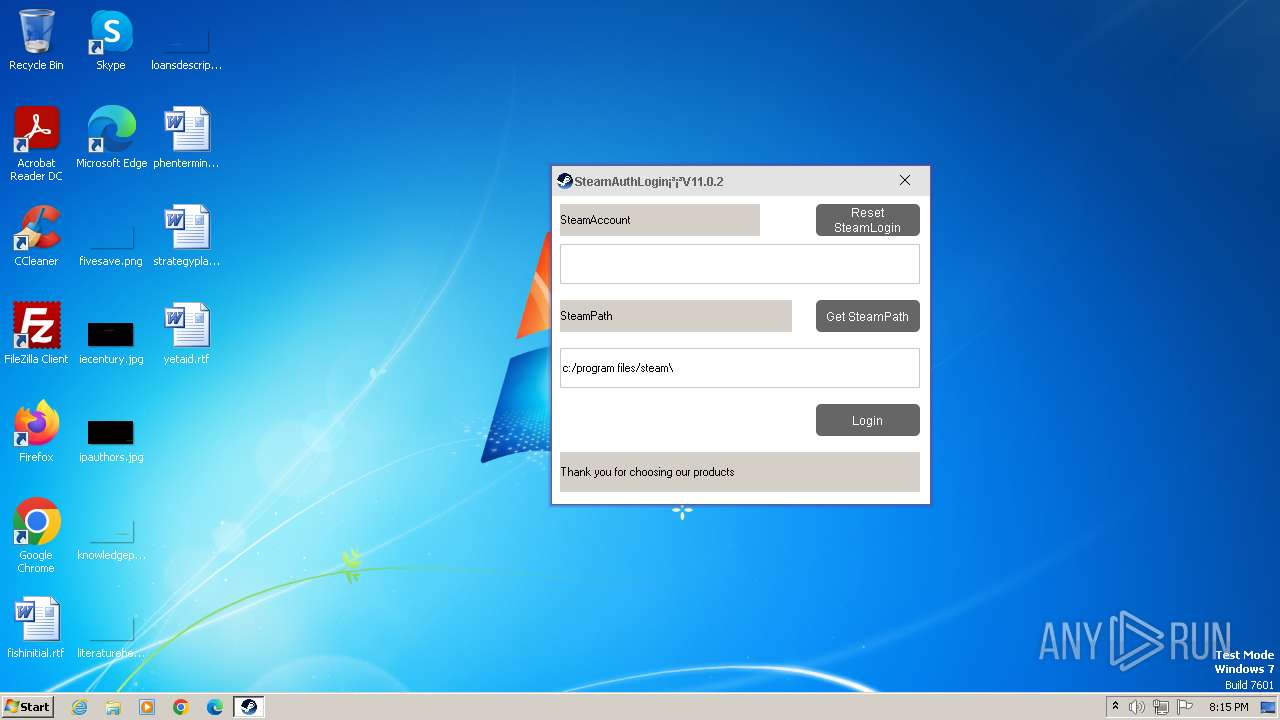Click the SteamAuthLogin V11.0.2 title text

pos(649,182)
